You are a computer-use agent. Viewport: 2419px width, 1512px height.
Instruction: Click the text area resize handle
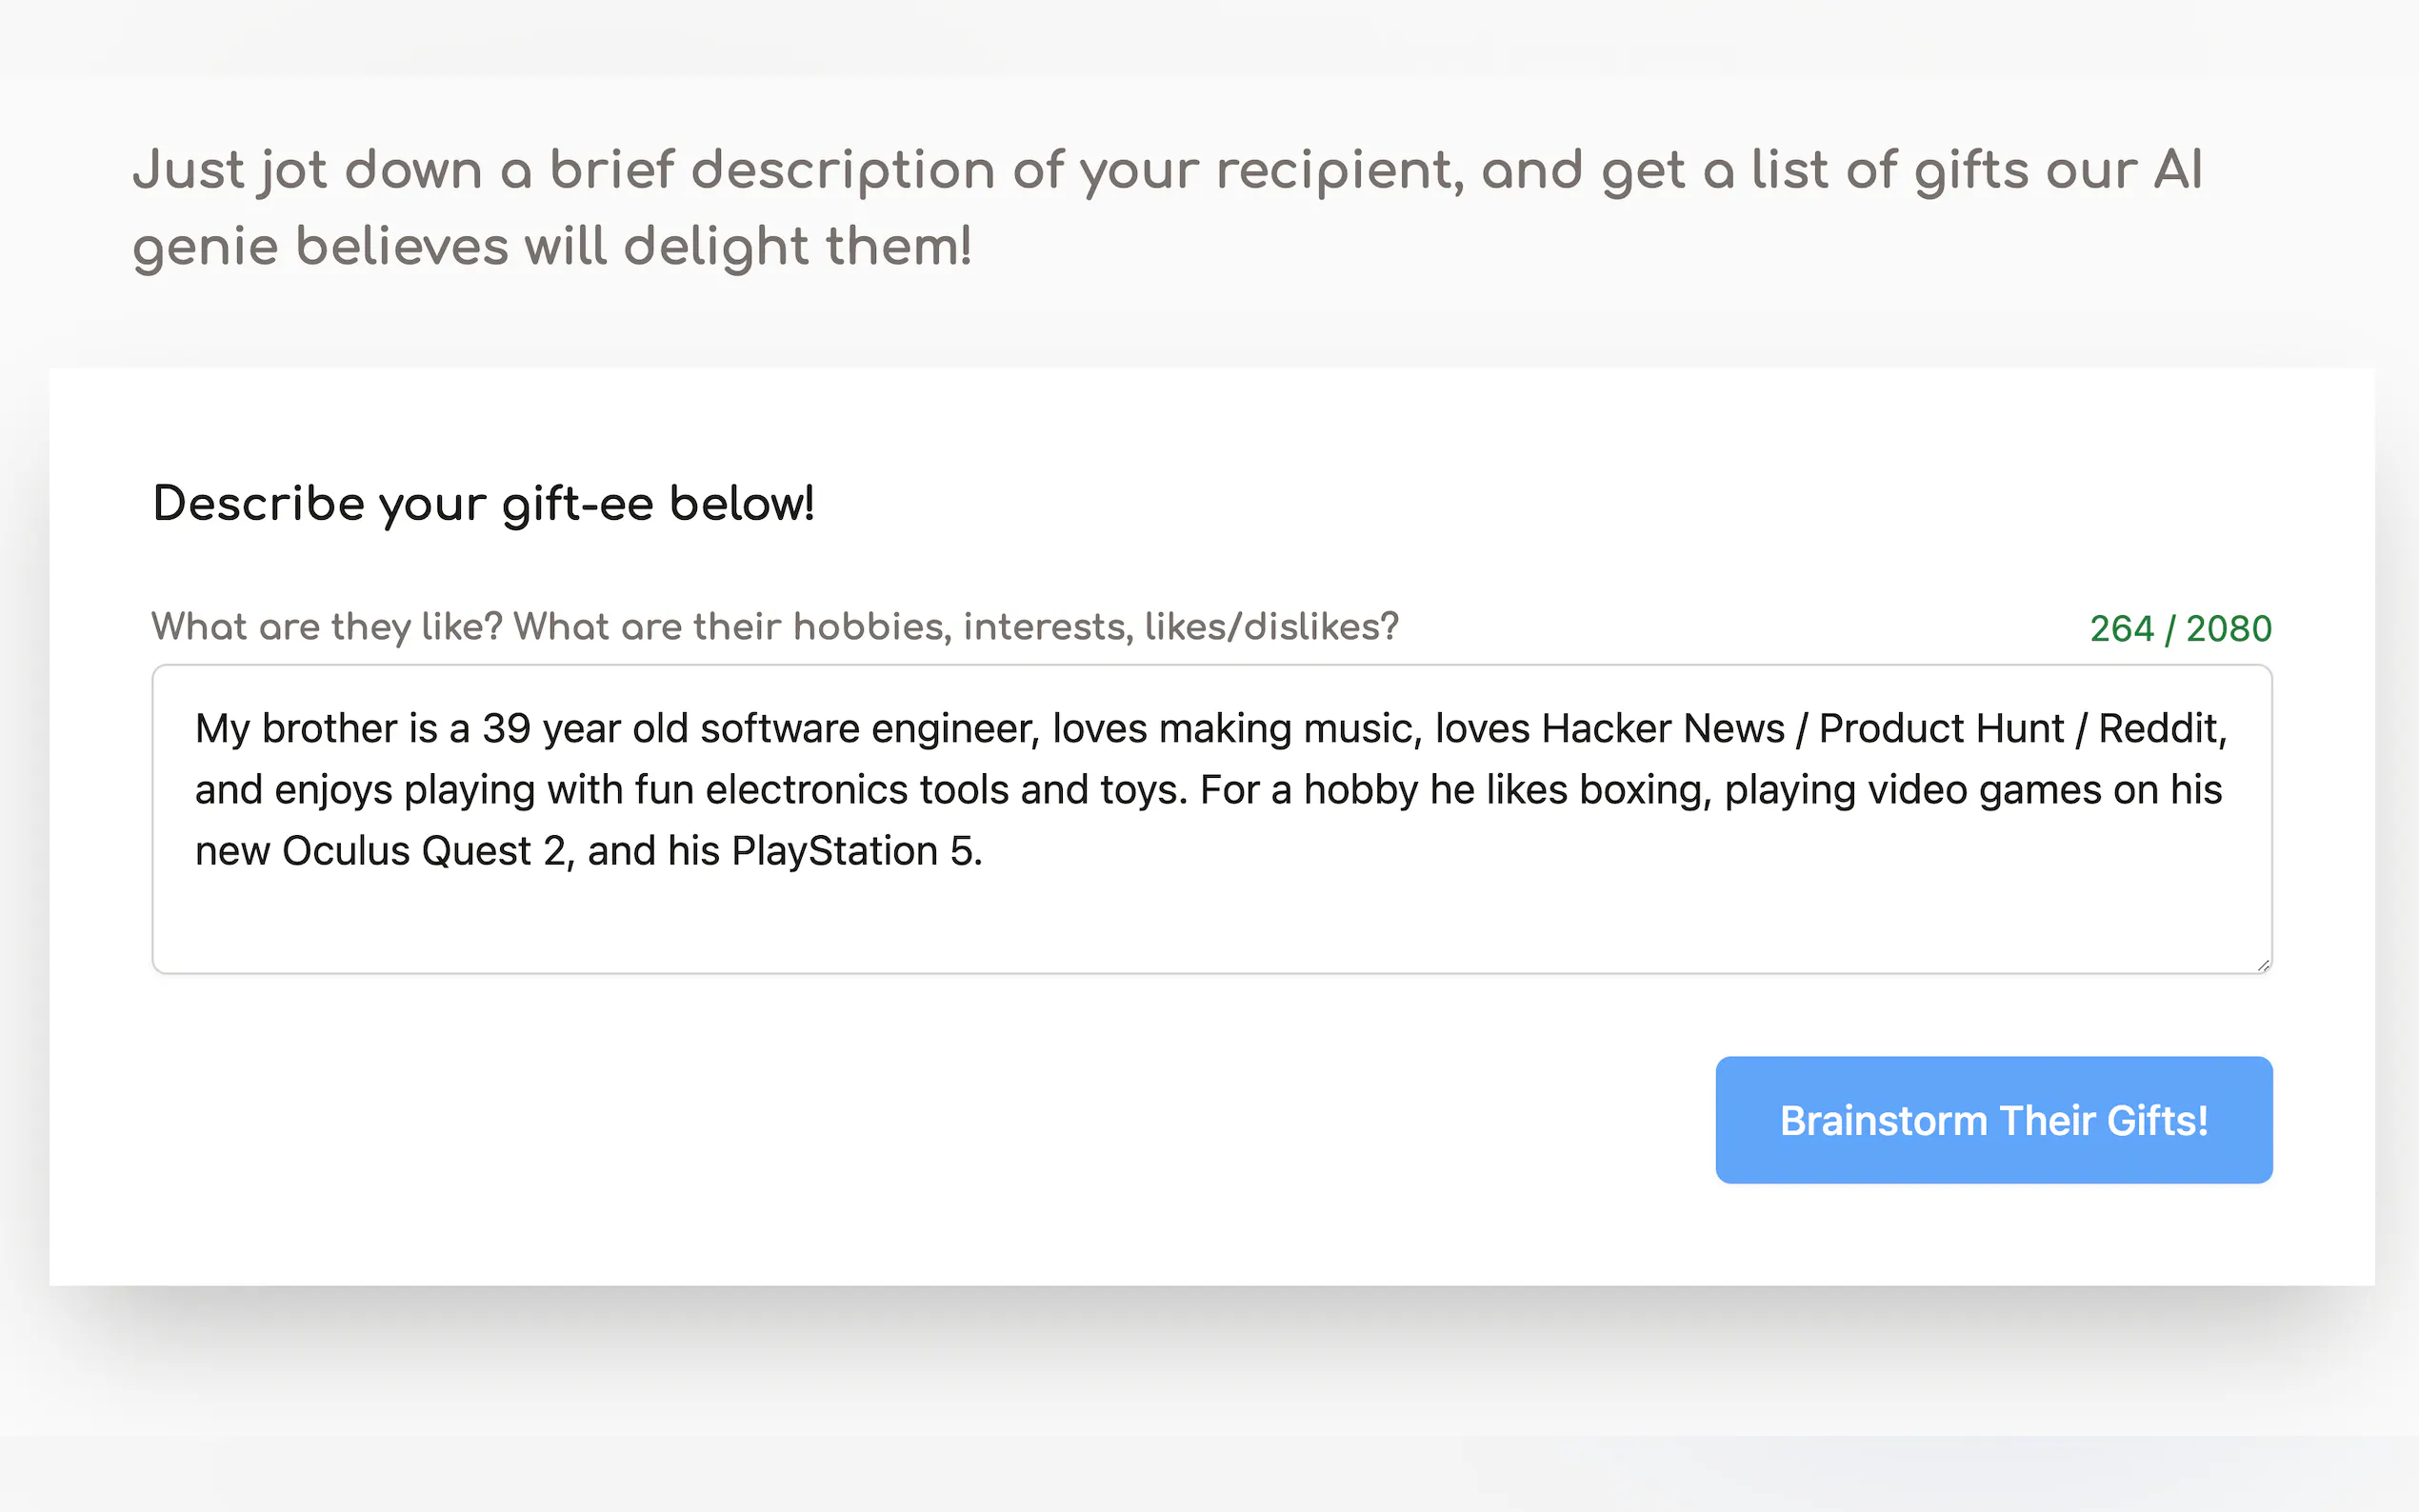point(2263,964)
